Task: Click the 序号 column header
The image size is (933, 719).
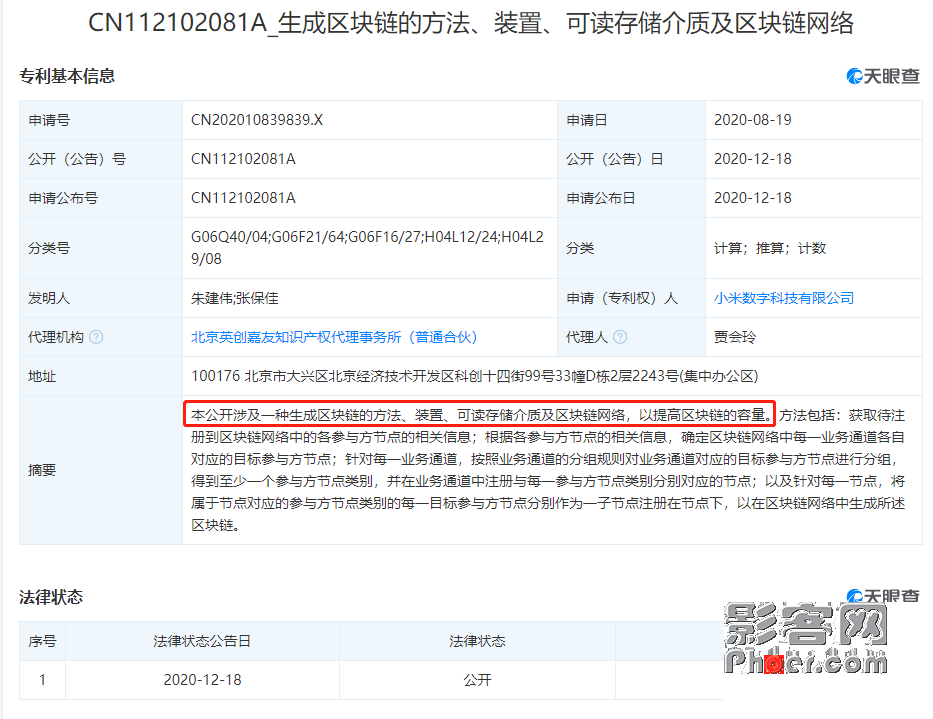Action: coord(42,641)
